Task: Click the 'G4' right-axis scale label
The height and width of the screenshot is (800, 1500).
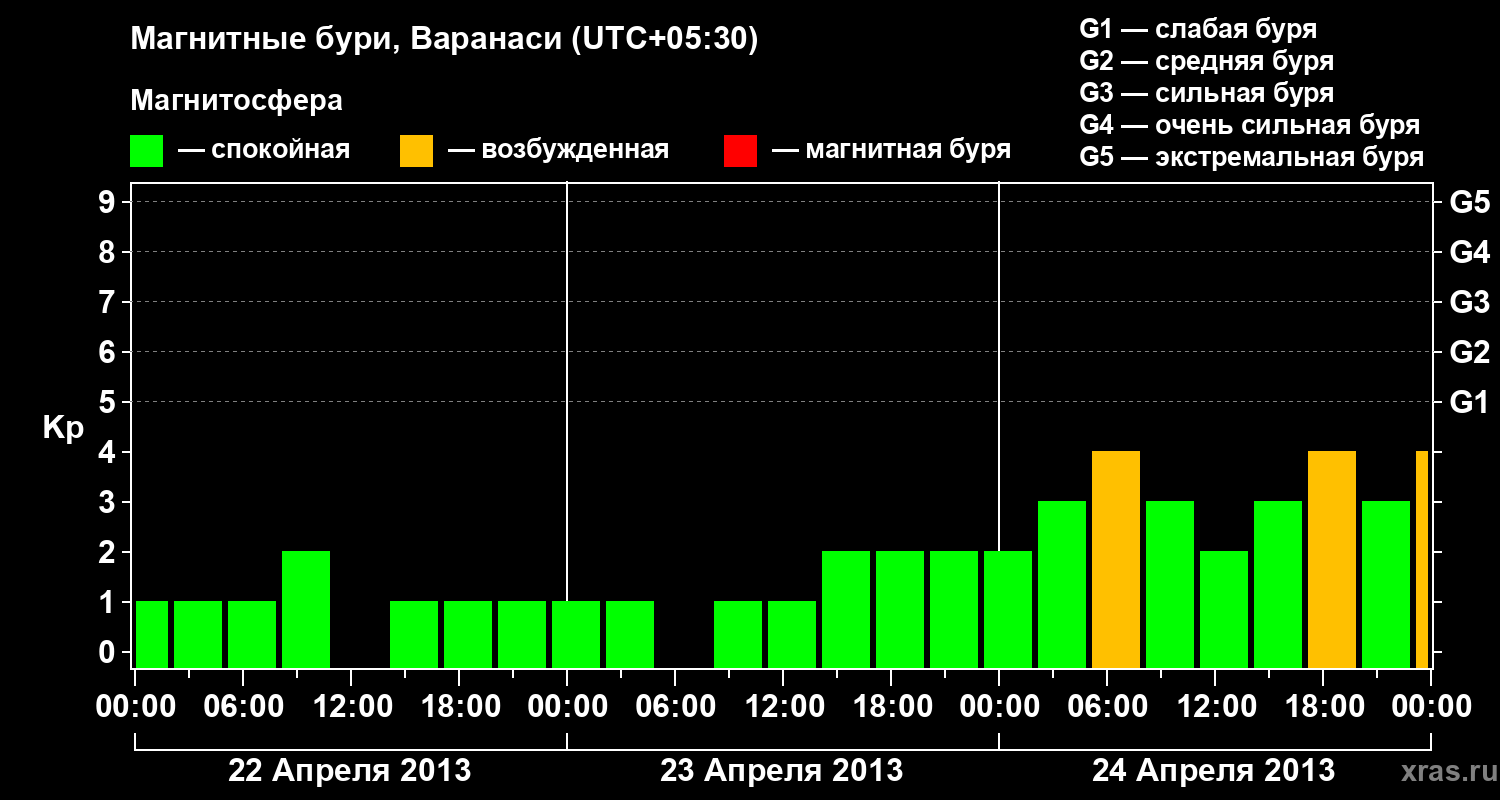Action: (1470, 253)
